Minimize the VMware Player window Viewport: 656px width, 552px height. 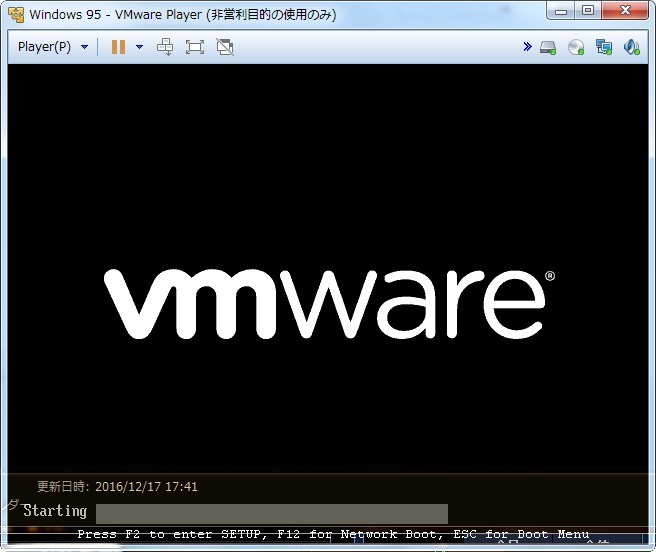tap(561, 11)
